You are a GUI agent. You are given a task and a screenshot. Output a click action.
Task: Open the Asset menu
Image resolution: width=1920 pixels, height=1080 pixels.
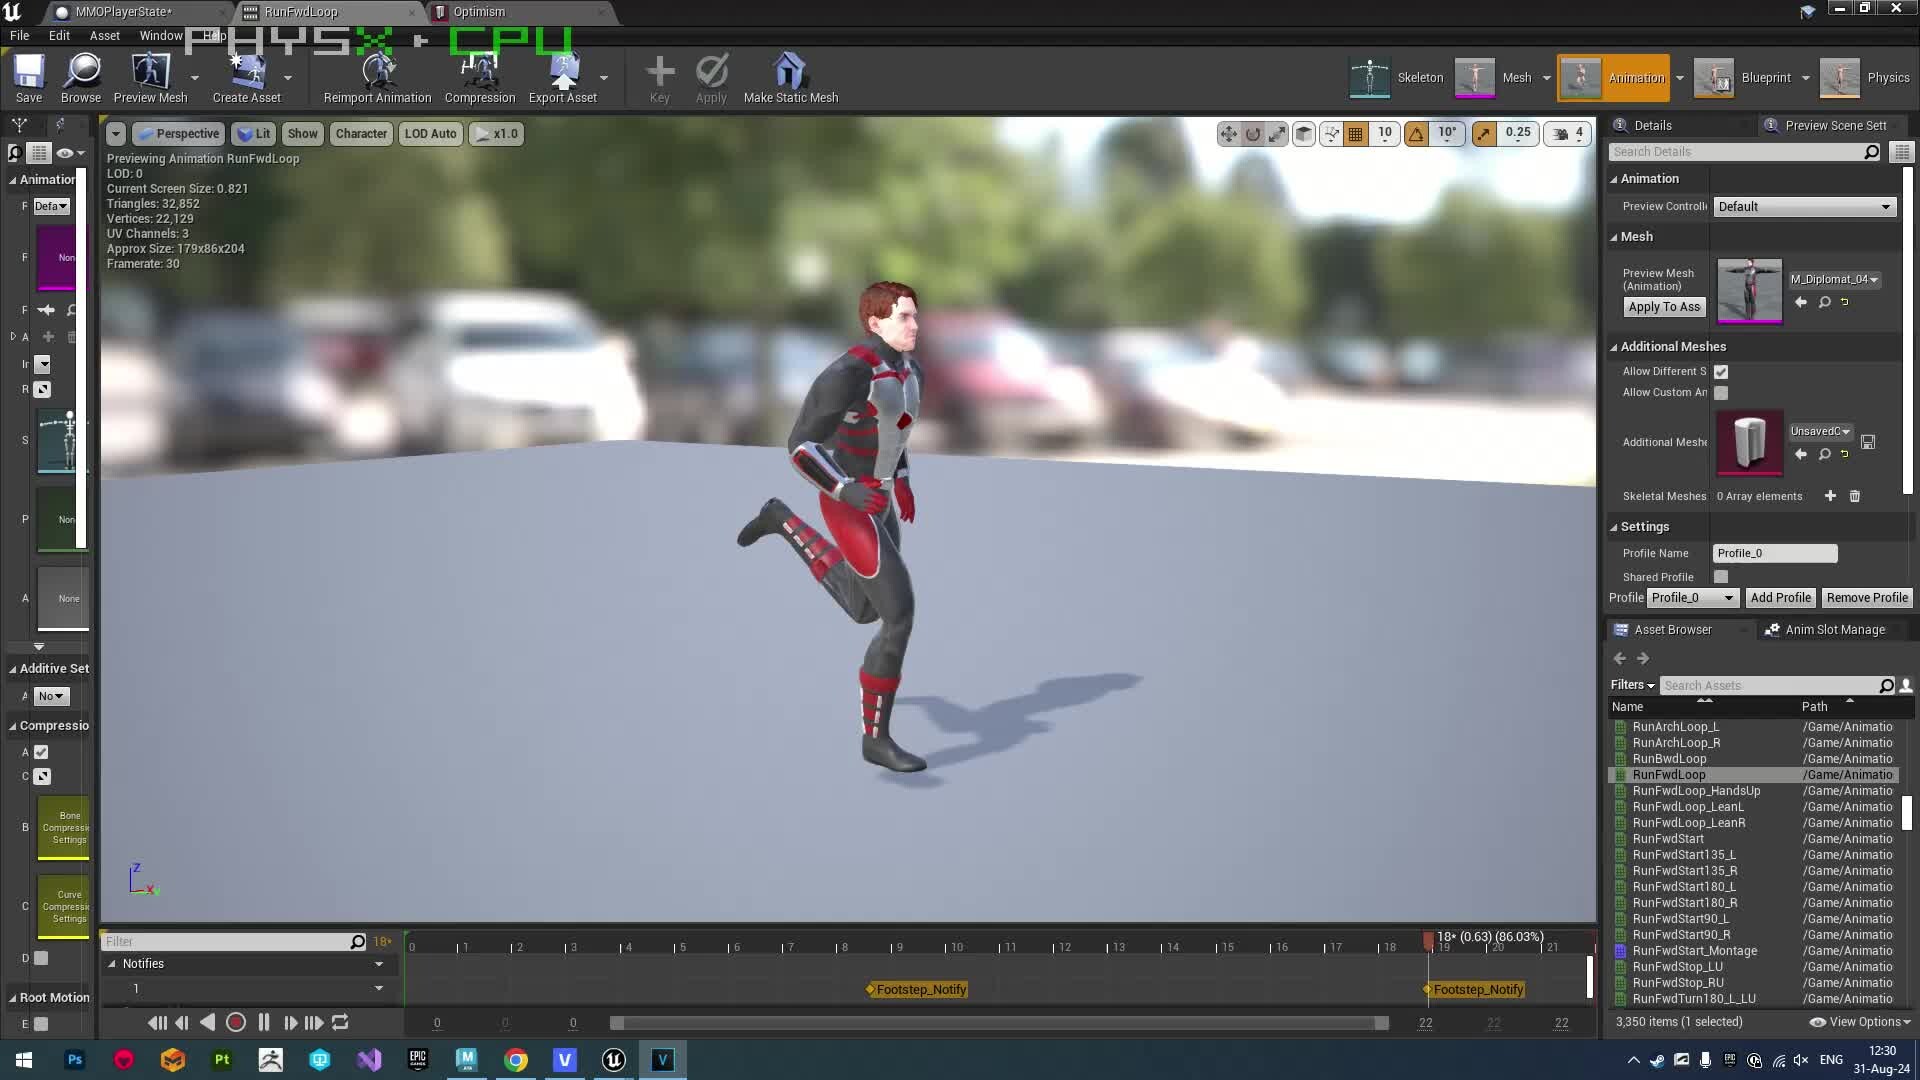pos(104,35)
